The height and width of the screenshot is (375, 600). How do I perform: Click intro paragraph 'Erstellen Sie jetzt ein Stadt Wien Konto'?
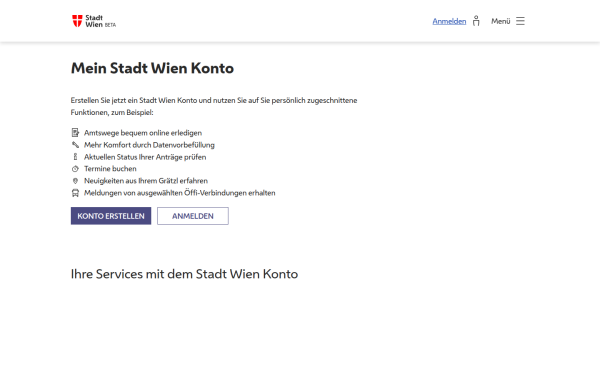pos(214,106)
